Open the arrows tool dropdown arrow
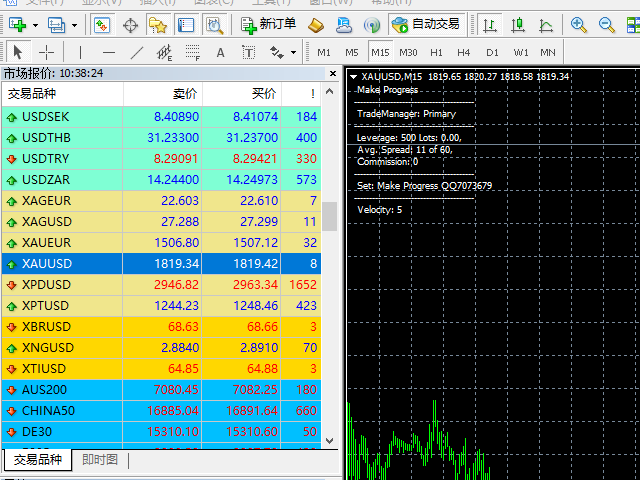The height and width of the screenshot is (480, 640). (x=293, y=52)
